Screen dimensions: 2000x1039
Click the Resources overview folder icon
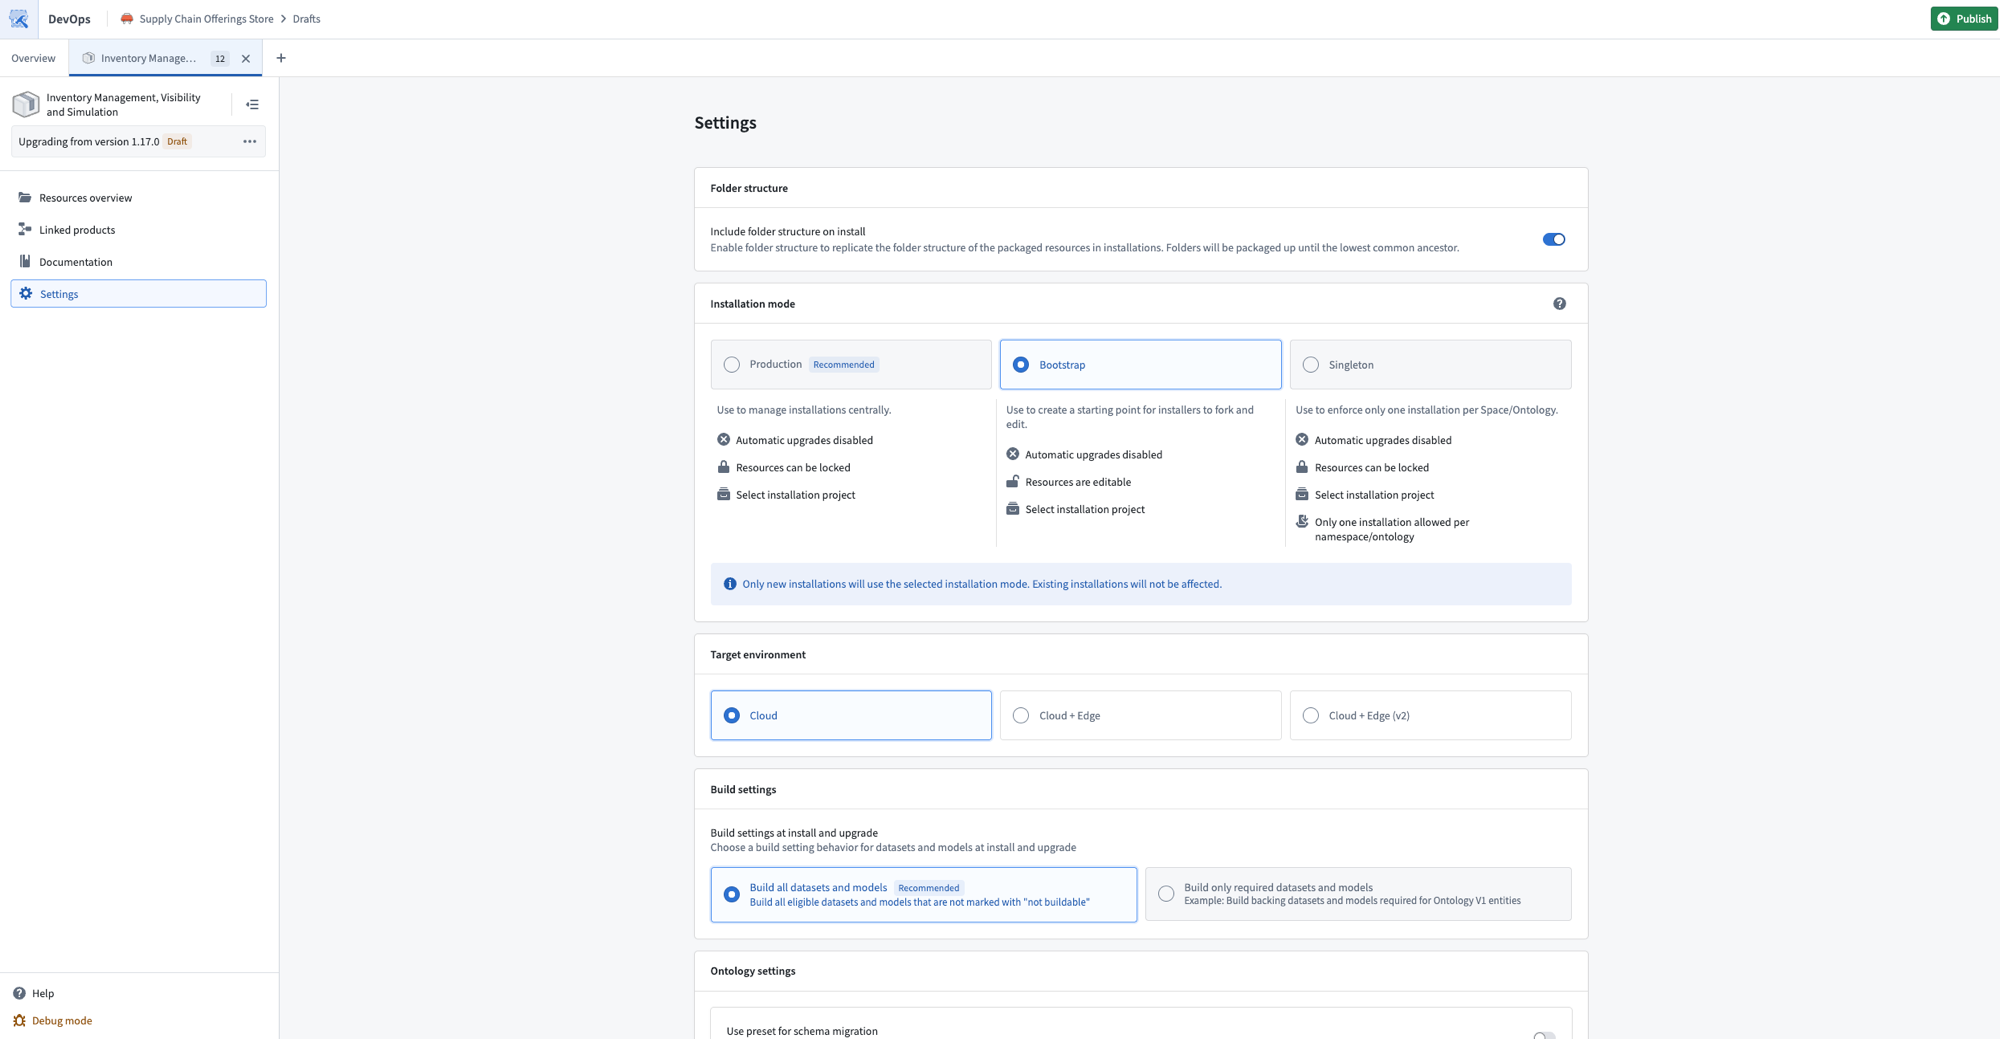[25, 198]
